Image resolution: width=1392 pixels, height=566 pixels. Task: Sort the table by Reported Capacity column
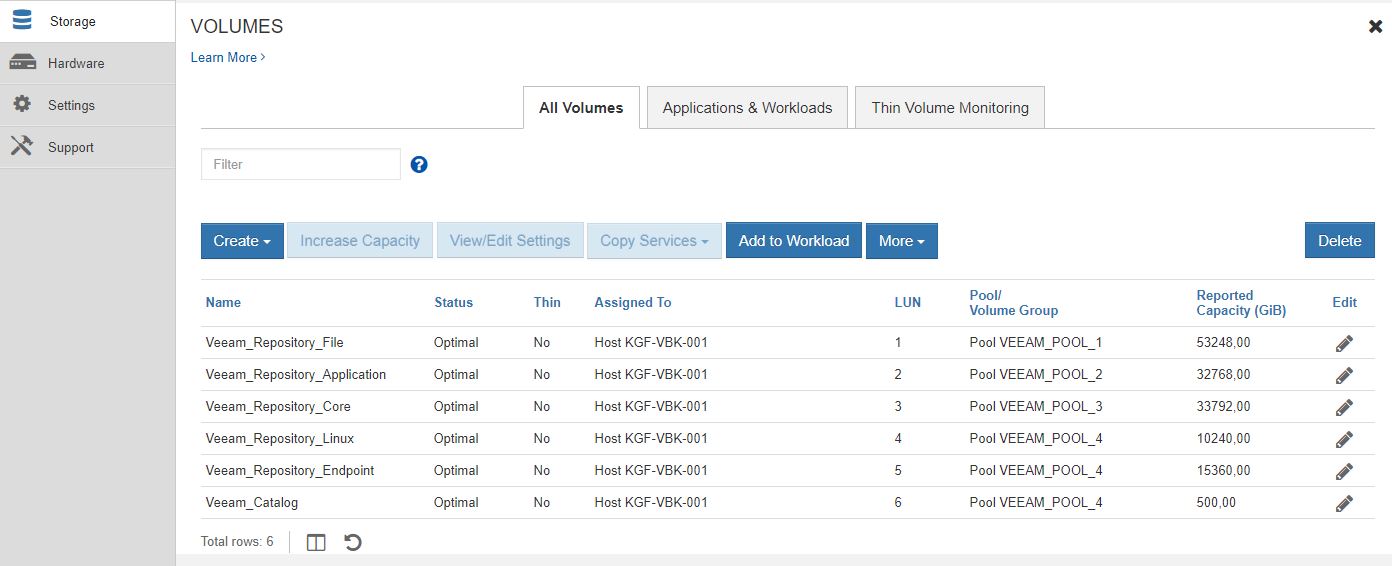pos(1240,303)
